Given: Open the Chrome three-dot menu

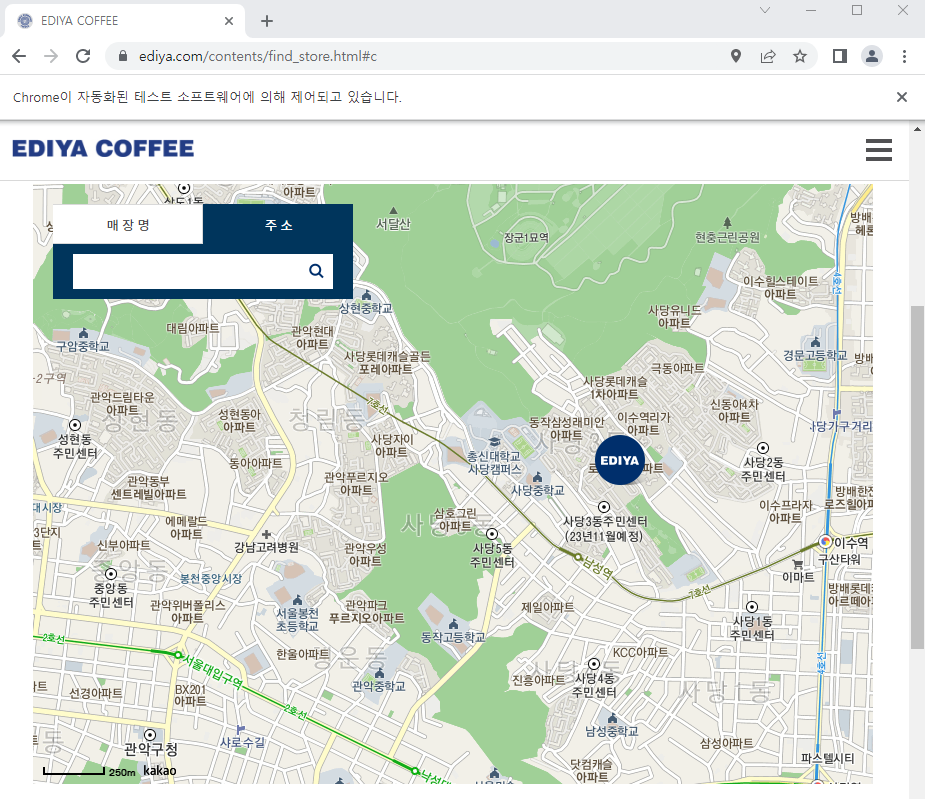Looking at the screenshot, I should click(904, 56).
